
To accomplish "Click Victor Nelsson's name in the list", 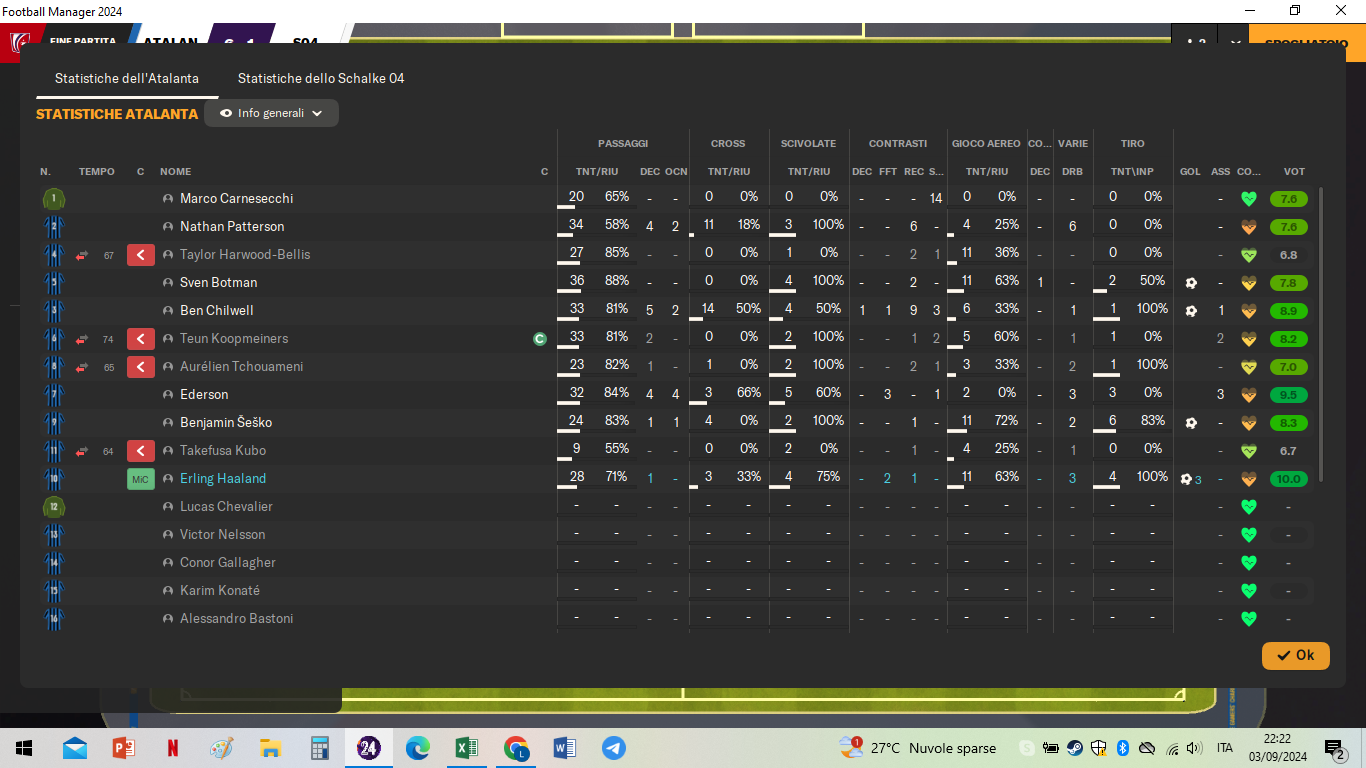I will [222, 534].
